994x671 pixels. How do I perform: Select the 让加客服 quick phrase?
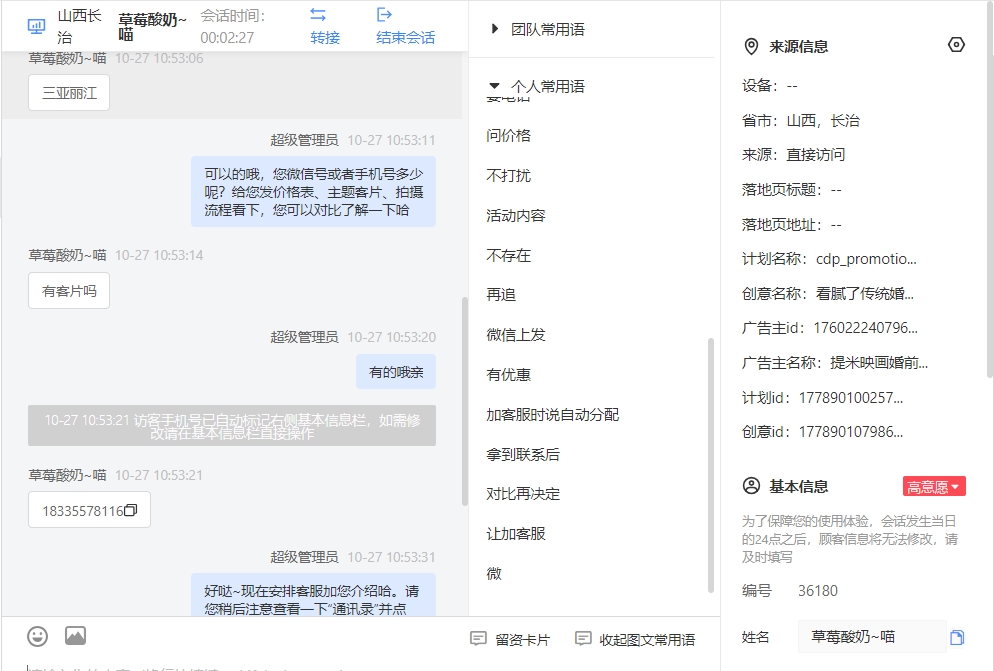pyautogui.click(x=515, y=534)
